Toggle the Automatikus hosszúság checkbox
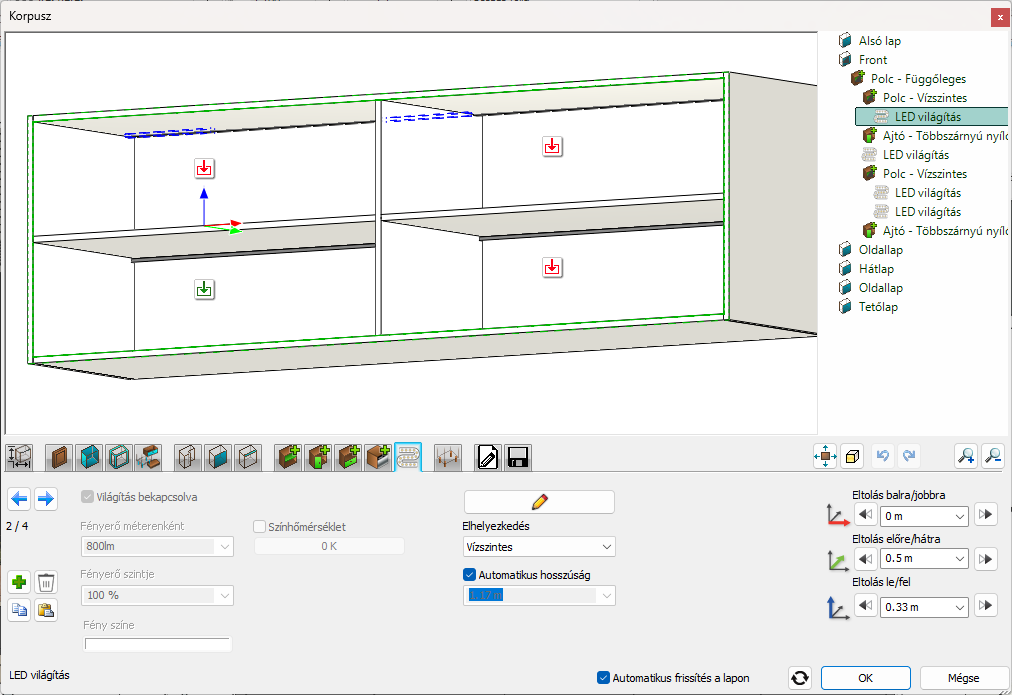Screen dimensions: 1012x695 [470, 574]
